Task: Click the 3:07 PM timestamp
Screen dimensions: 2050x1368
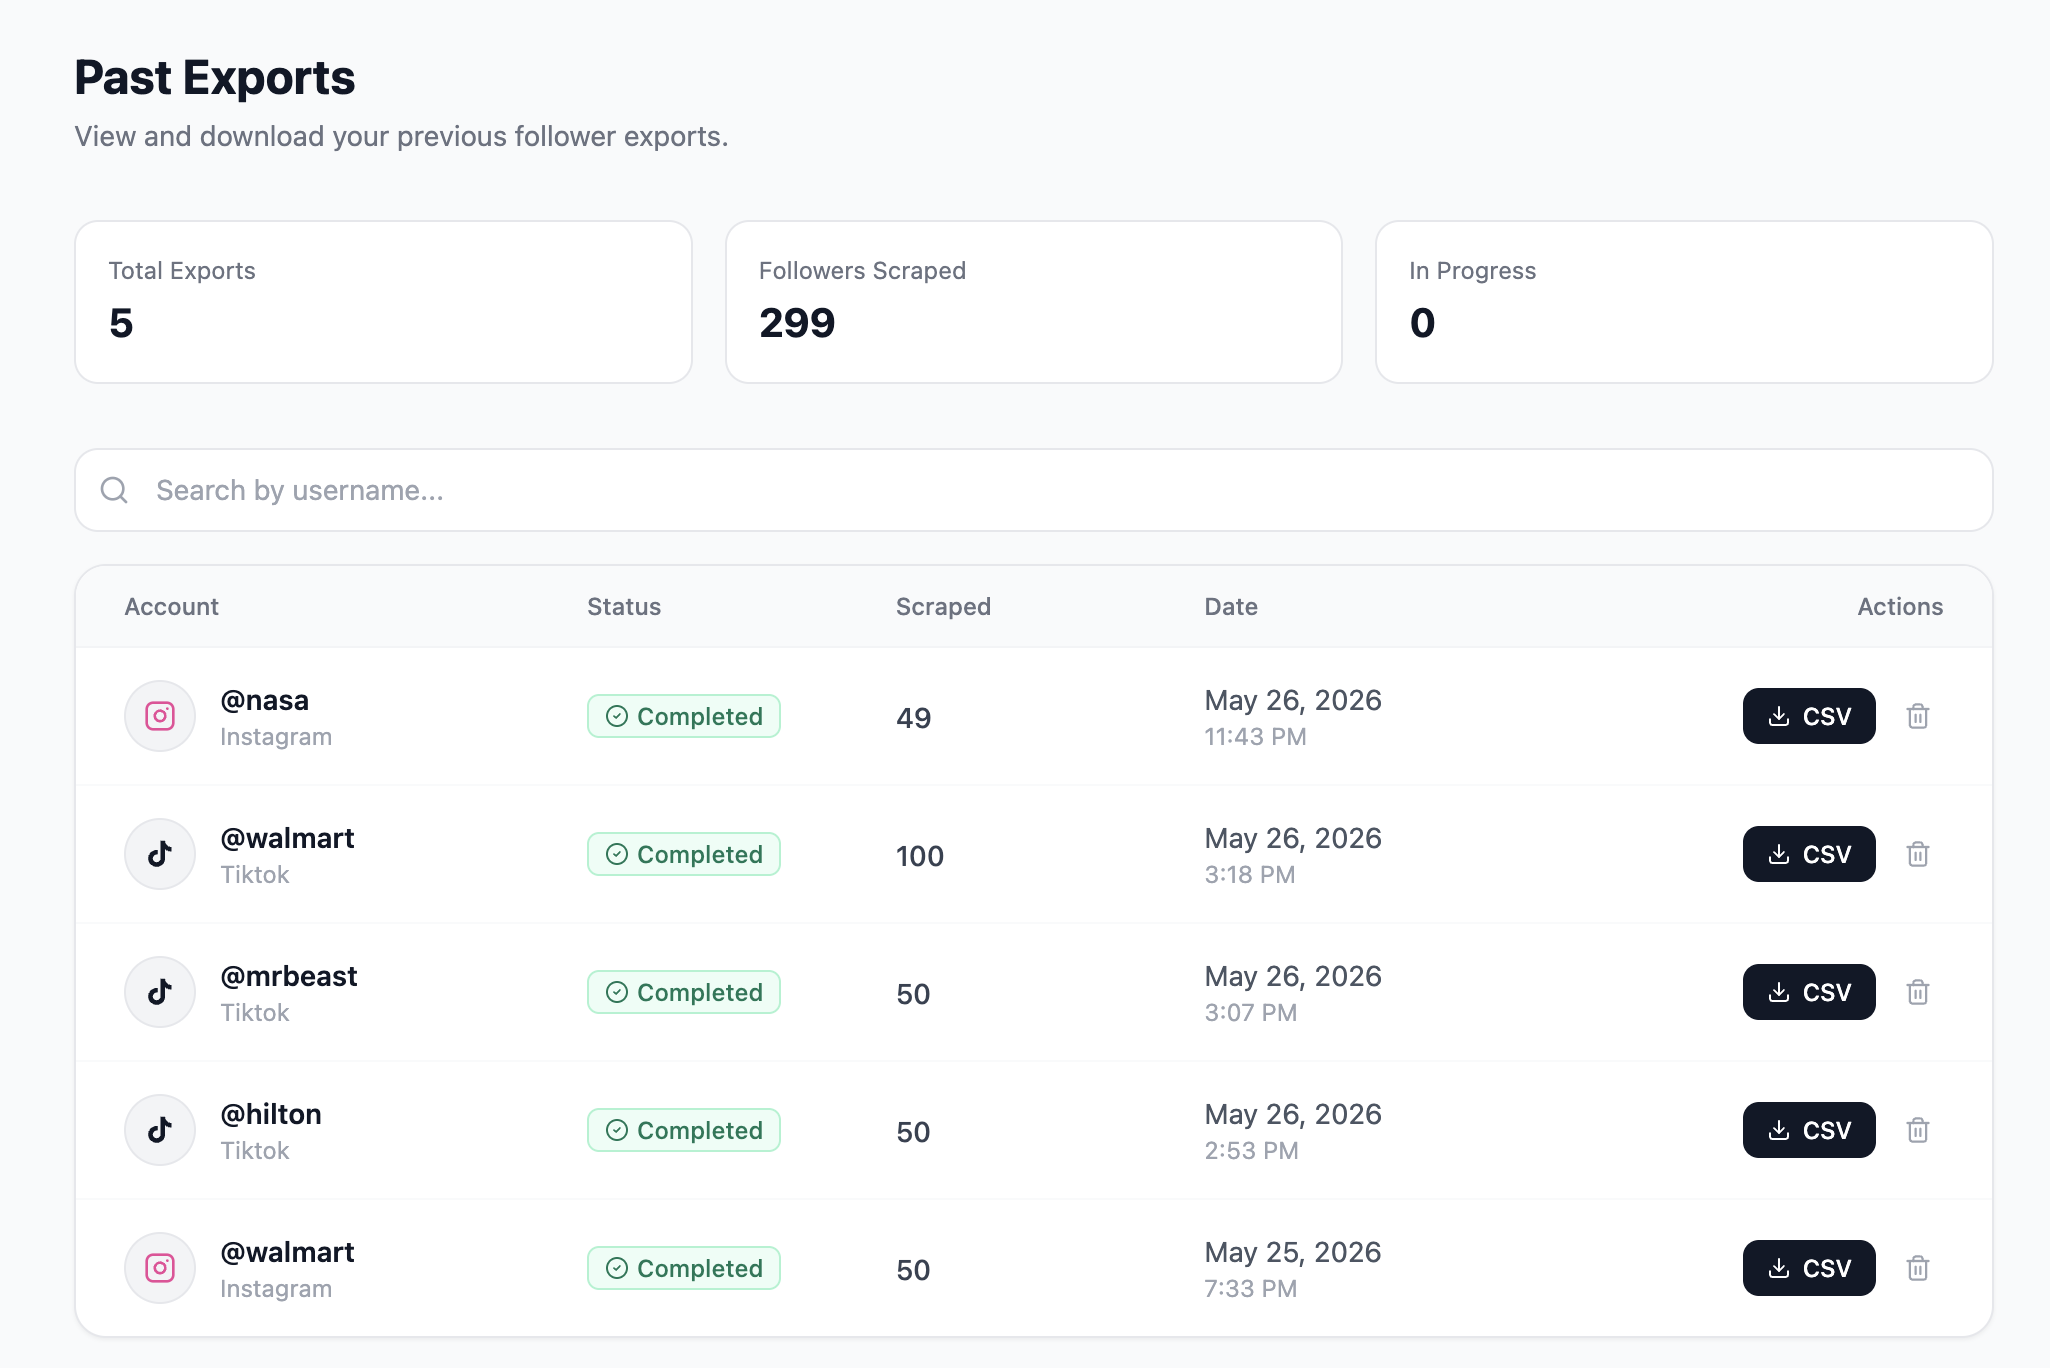Action: coord(1250,1013)
